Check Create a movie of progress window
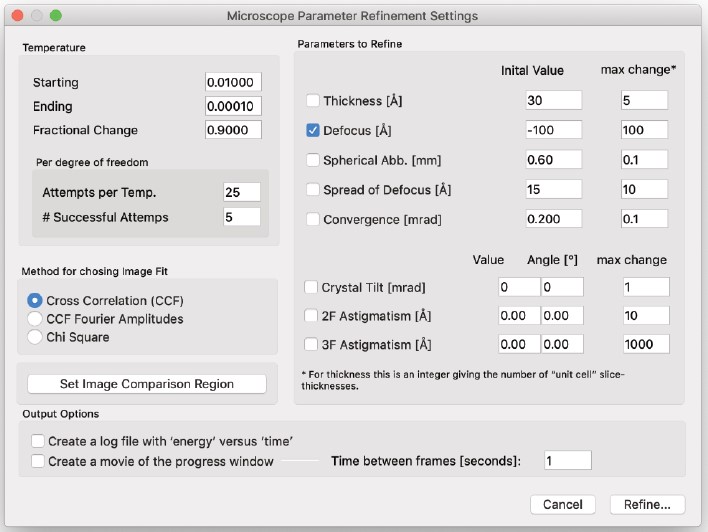Image resolution: width=708 pixels, height=532 pixels. click(x=38, y=461)
